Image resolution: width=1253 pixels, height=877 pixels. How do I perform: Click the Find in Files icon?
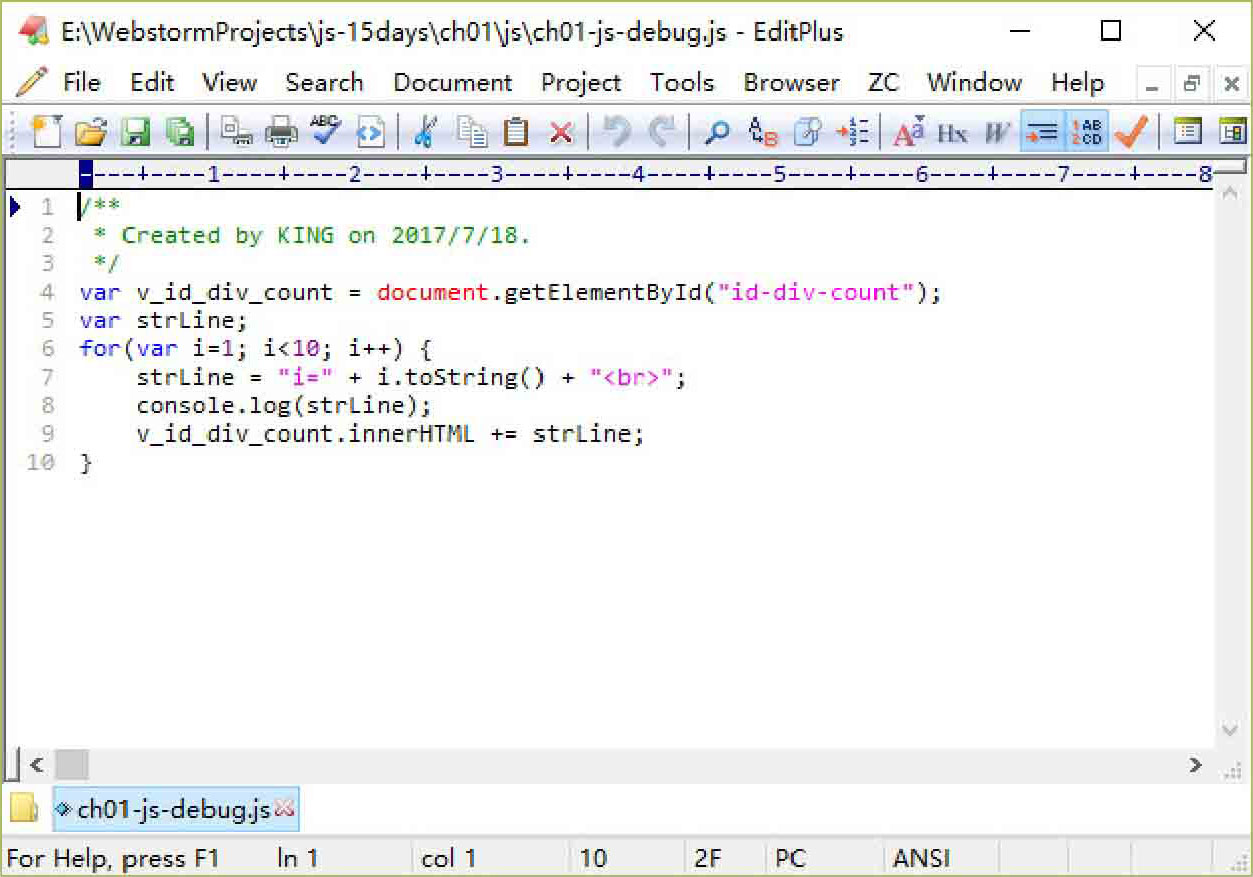click(807, 132)
